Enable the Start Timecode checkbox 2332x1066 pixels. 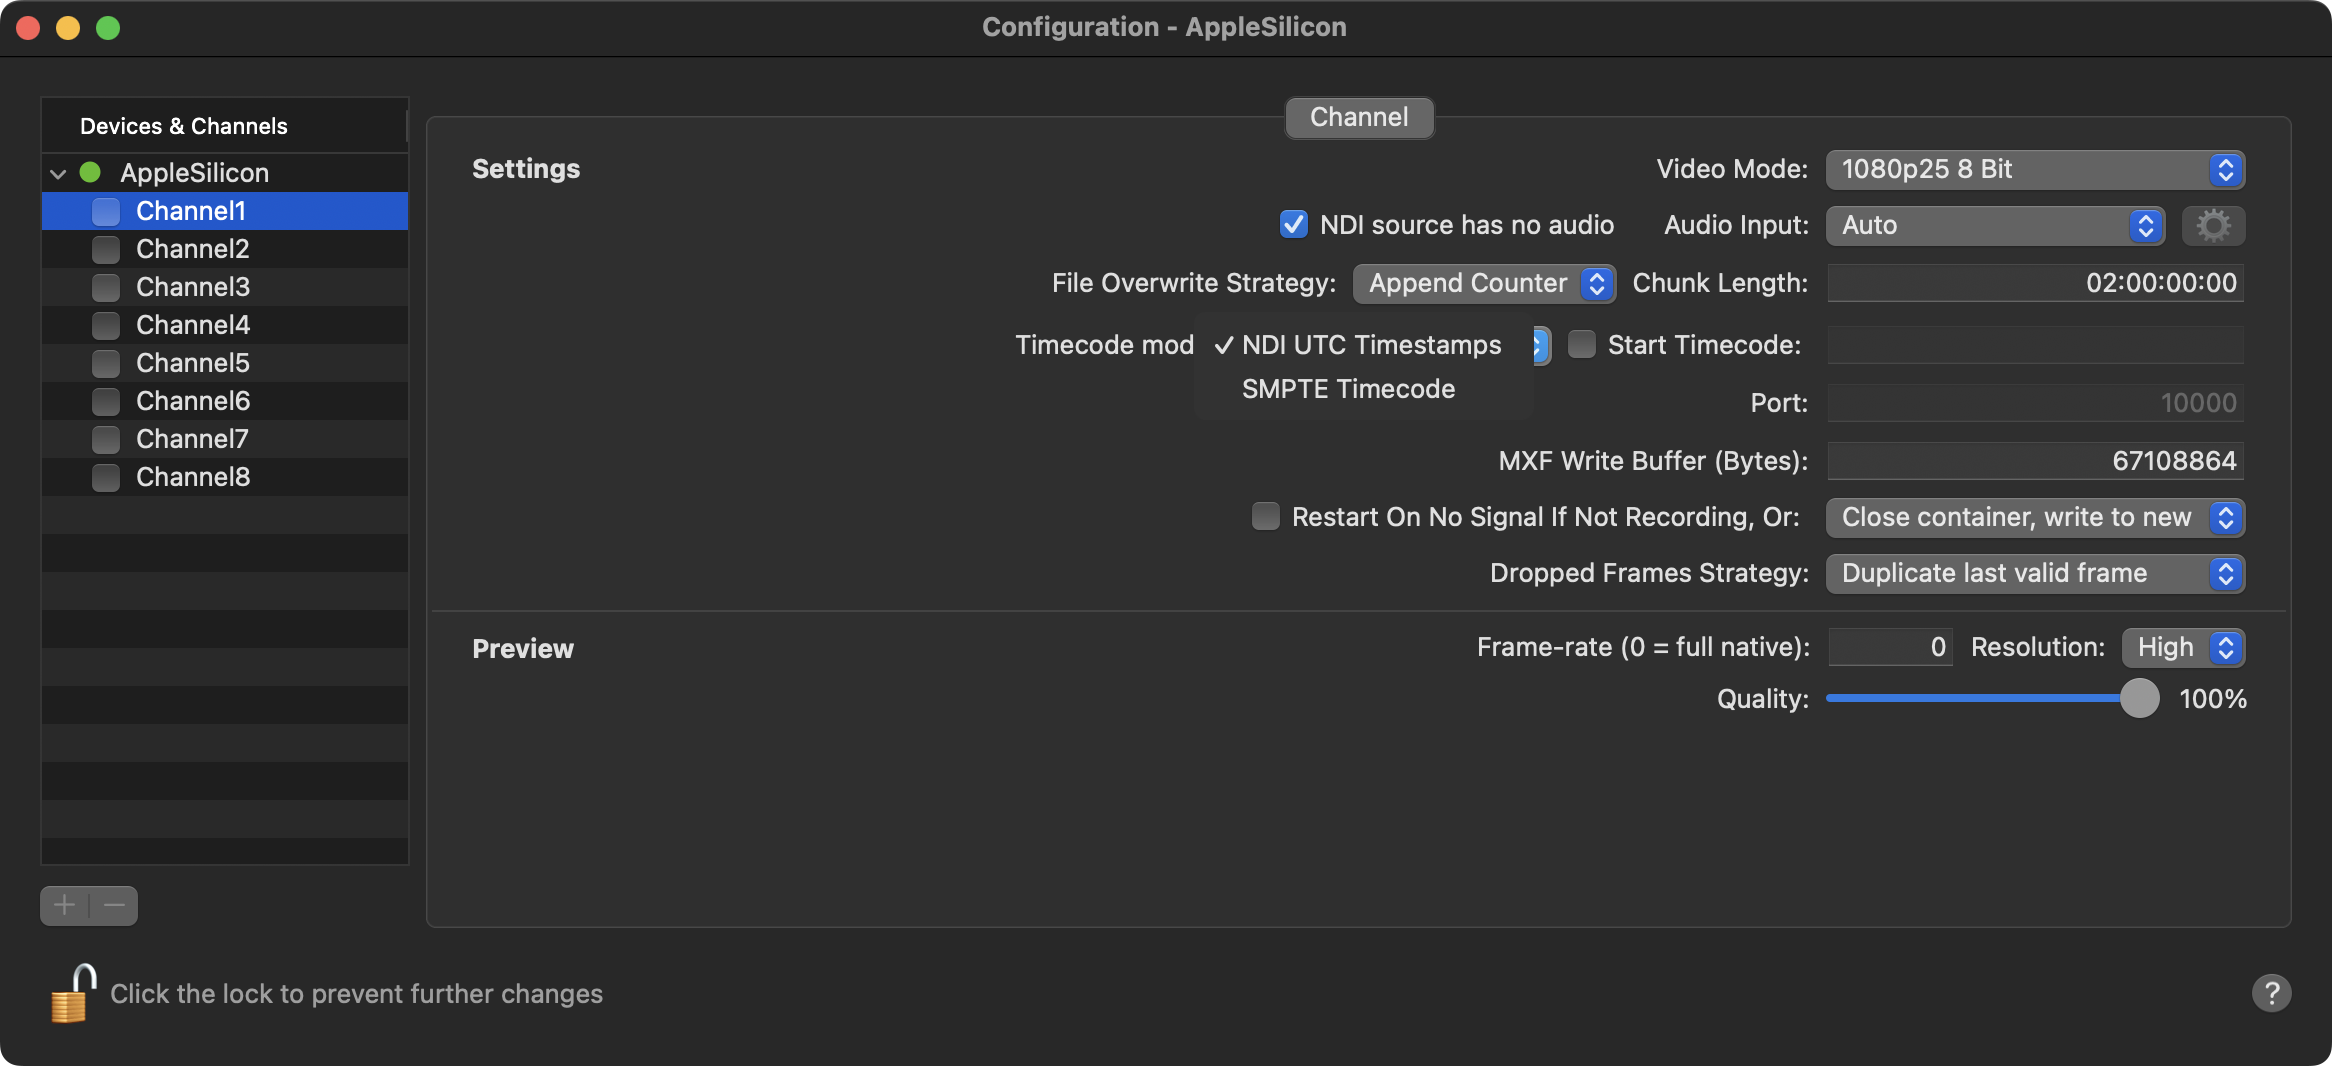click(1582, 344)
